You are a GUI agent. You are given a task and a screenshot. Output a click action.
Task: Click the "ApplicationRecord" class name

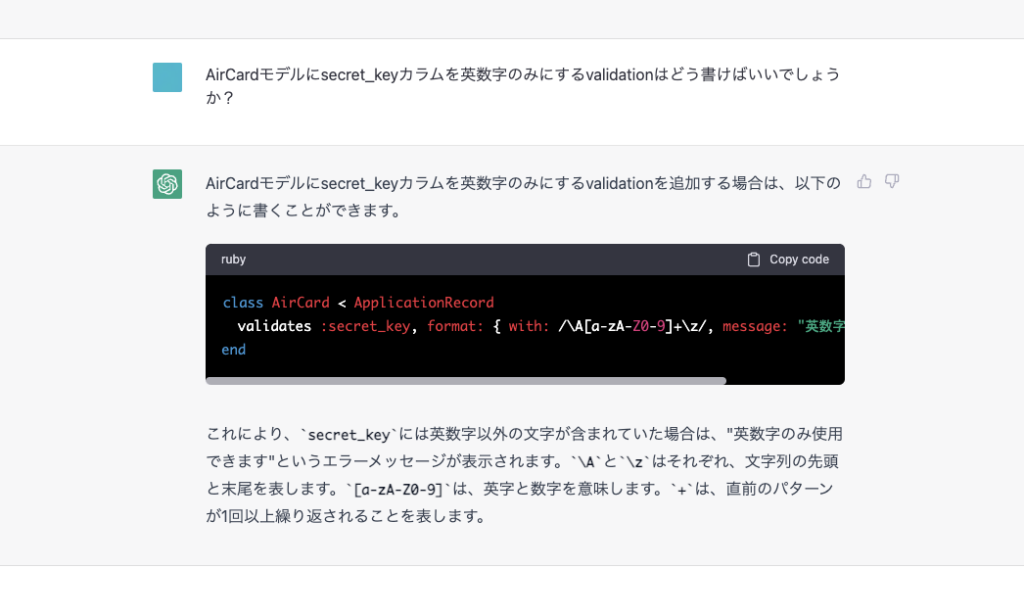tap(424, 302)
